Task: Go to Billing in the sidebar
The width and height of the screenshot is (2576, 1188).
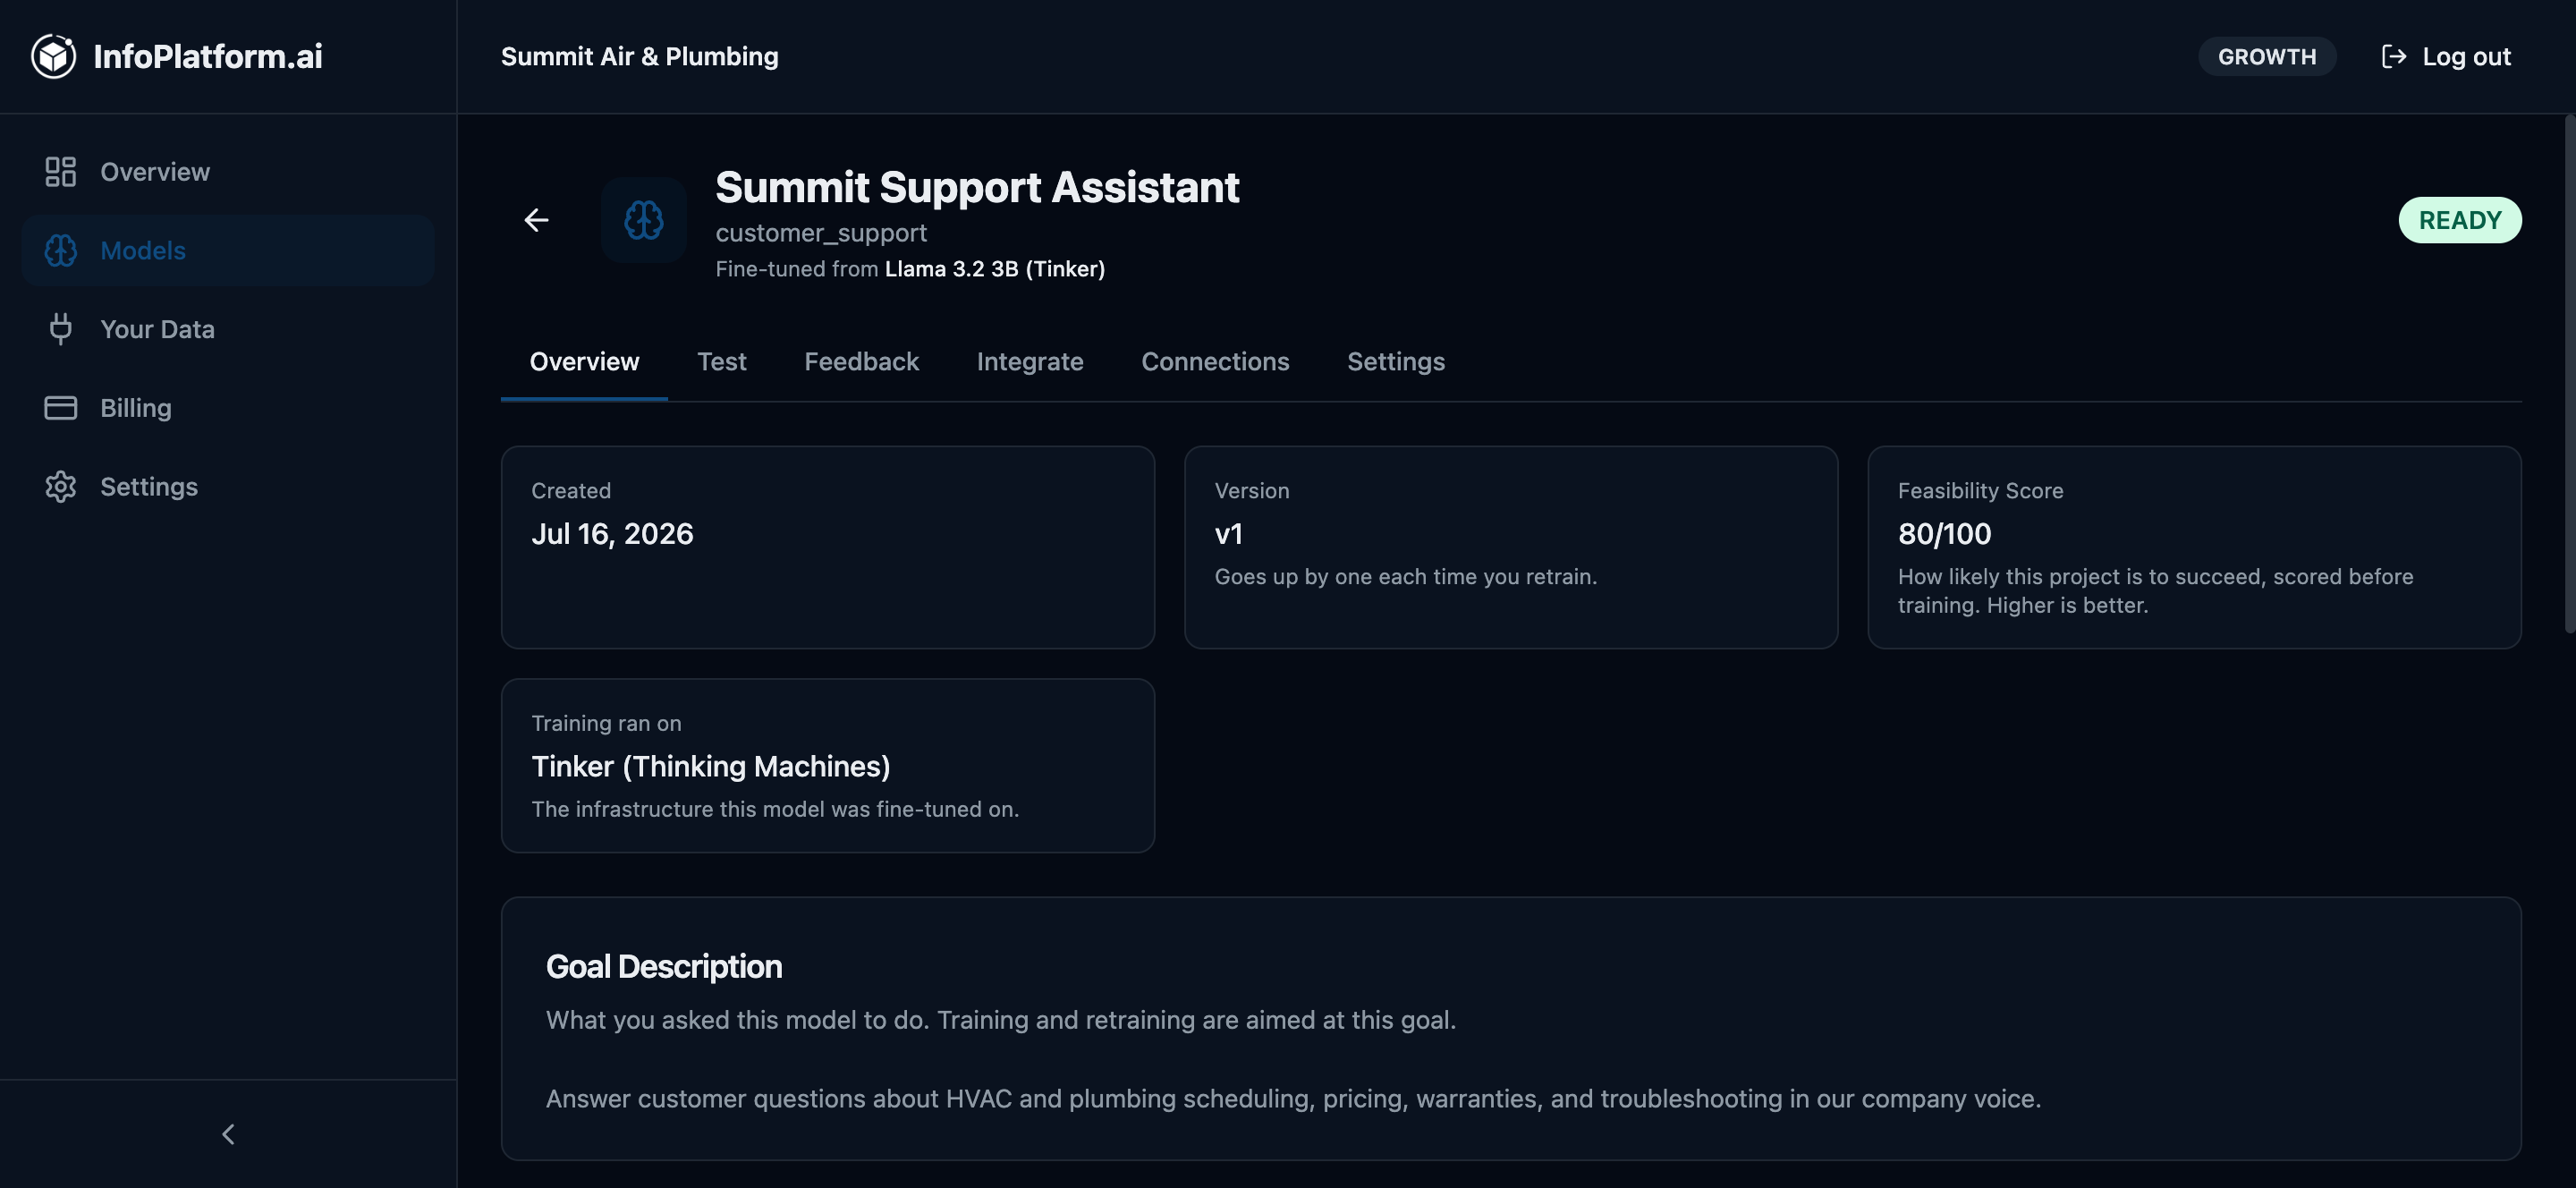Action: coord(228,408)
